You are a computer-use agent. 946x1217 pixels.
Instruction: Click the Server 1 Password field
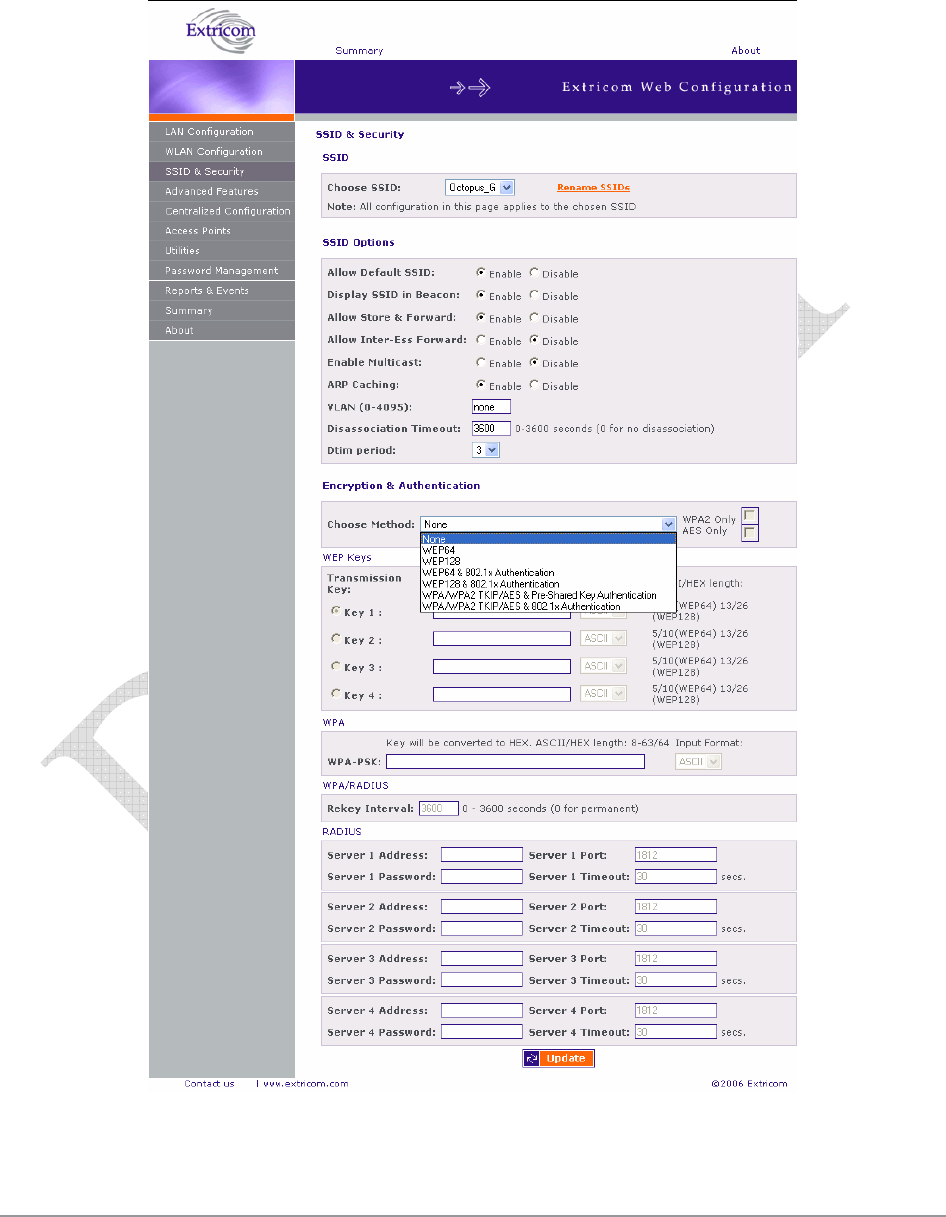coord(482,876)
